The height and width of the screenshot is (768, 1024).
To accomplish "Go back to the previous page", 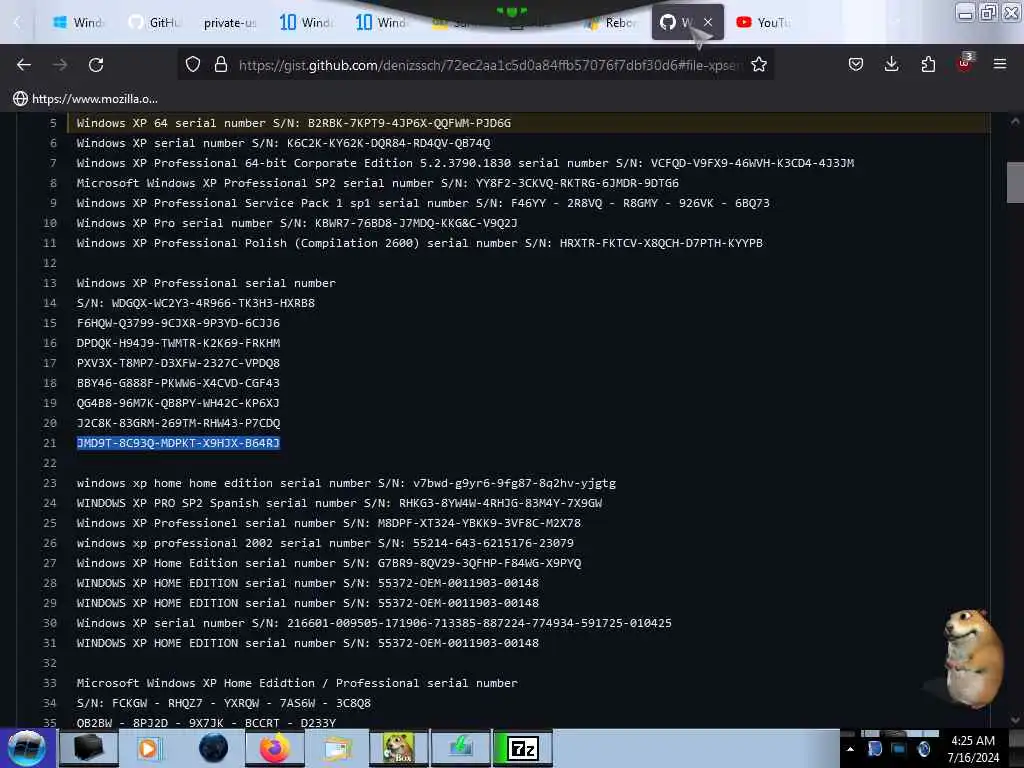I will (24, 65).
